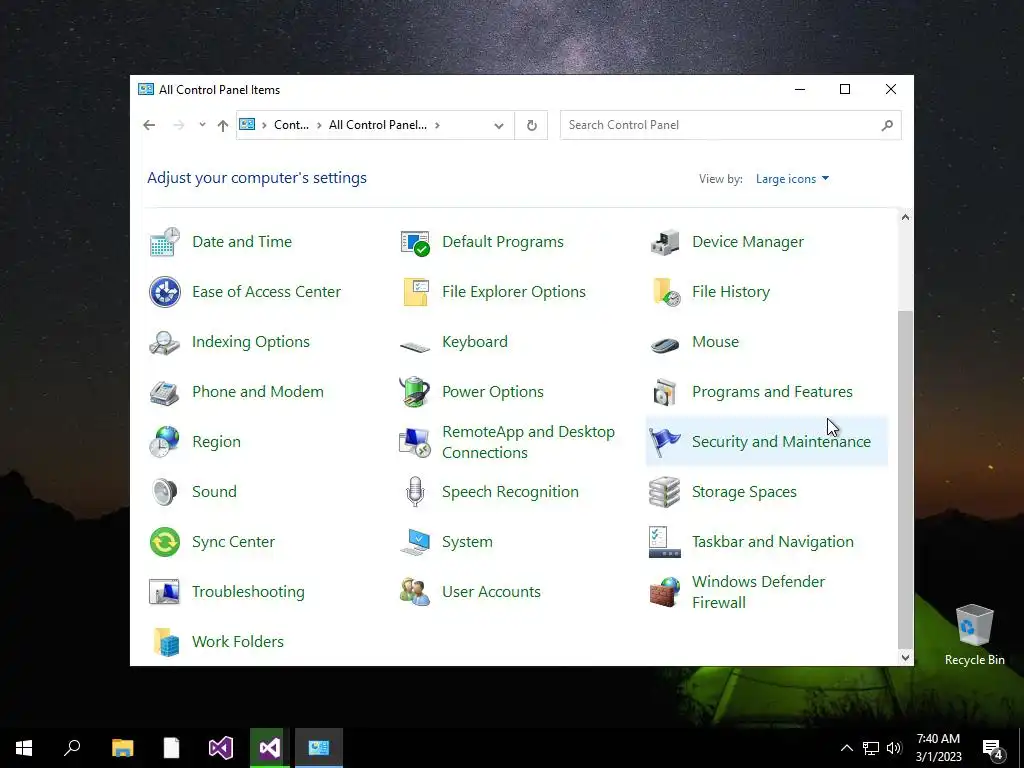1024x768 pixels.
Task: Expand the chevron before Cont... in address bar
Action: click(264, 125)
